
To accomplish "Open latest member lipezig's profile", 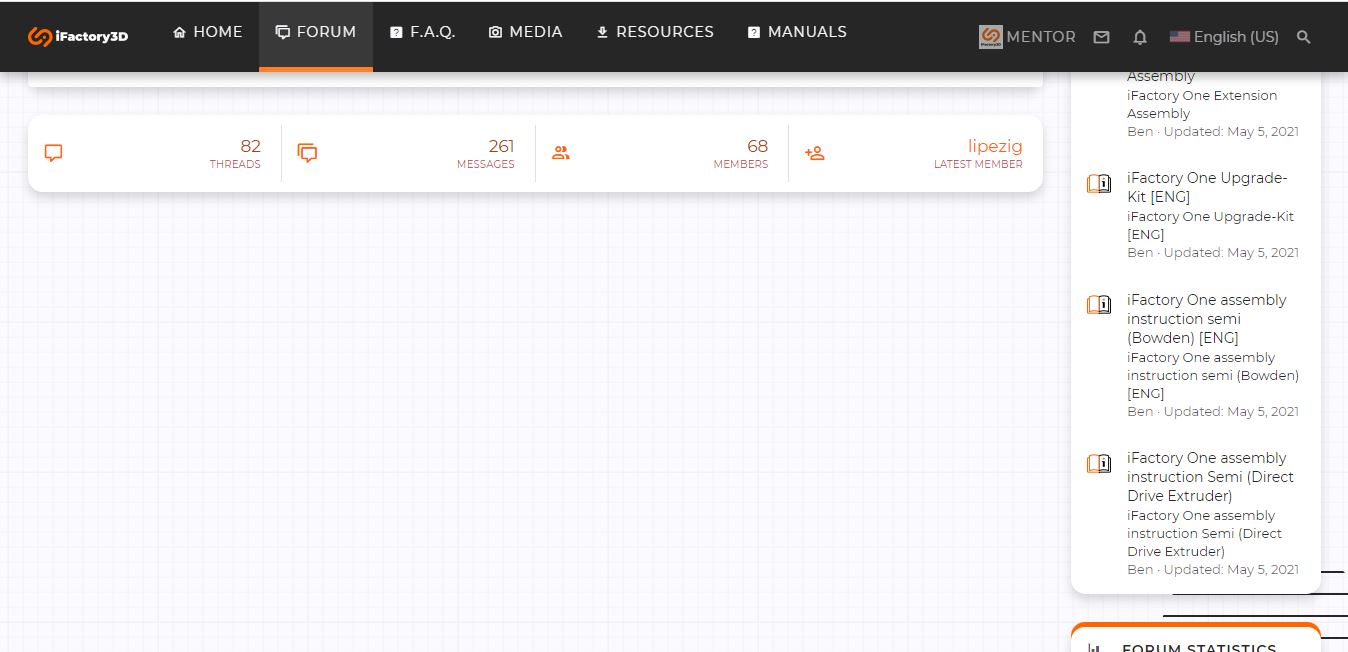I will tap(995, 146).
